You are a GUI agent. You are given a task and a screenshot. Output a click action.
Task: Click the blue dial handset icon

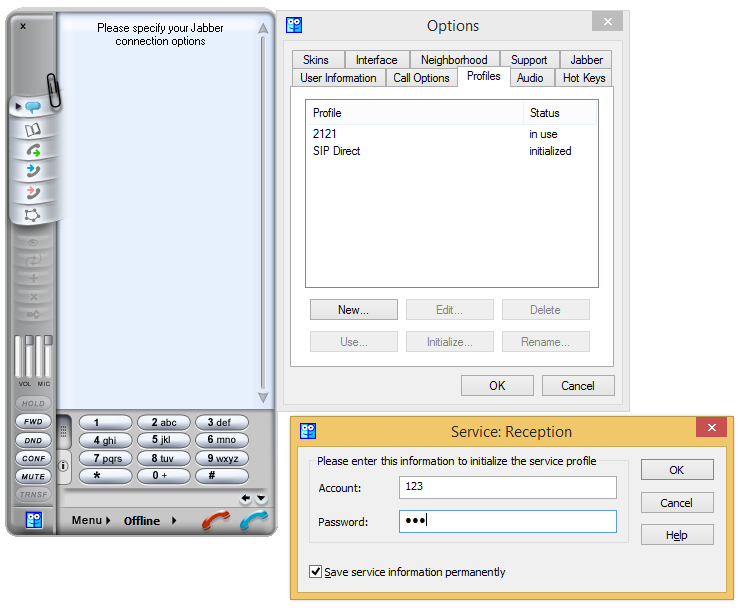(x=253, y=520)
